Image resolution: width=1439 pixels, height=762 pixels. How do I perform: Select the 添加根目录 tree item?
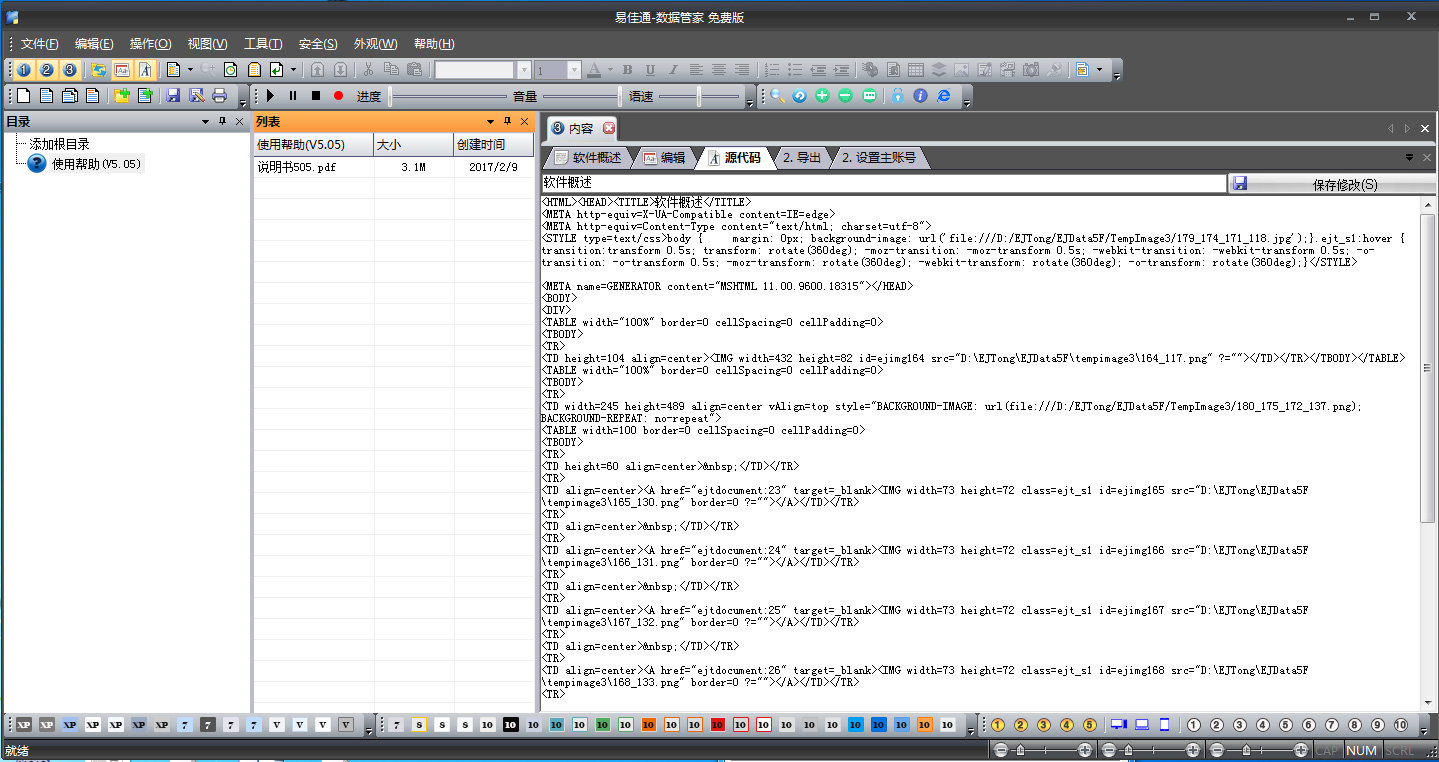point(59,144)
